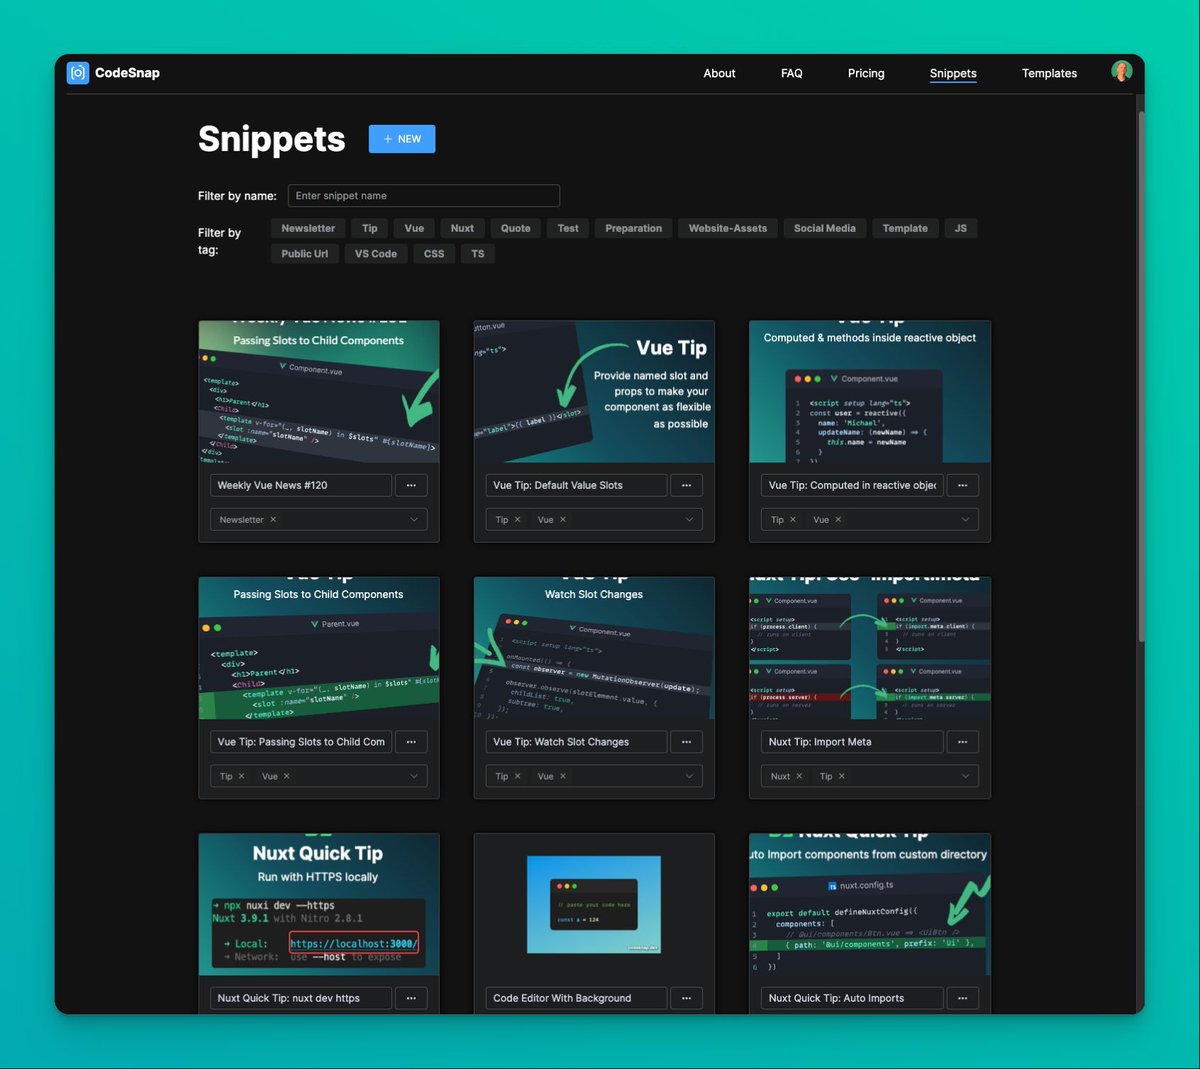The image size is (1200, 1069).
Task: Open the Nuxt Quick Tip HTTPS thumbnail
Action: point(319,905)
